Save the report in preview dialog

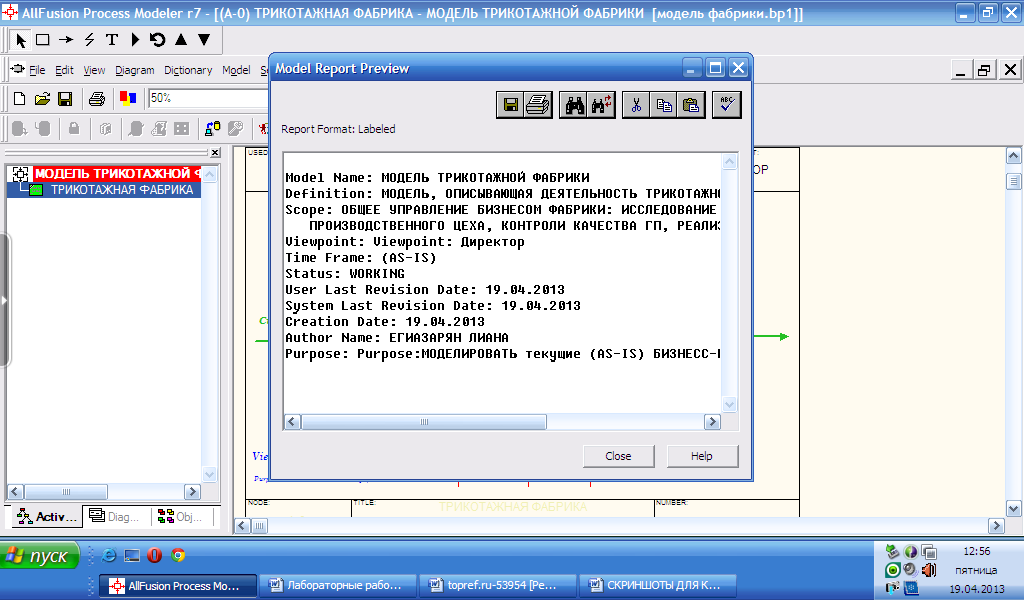(x=511, y=105)
